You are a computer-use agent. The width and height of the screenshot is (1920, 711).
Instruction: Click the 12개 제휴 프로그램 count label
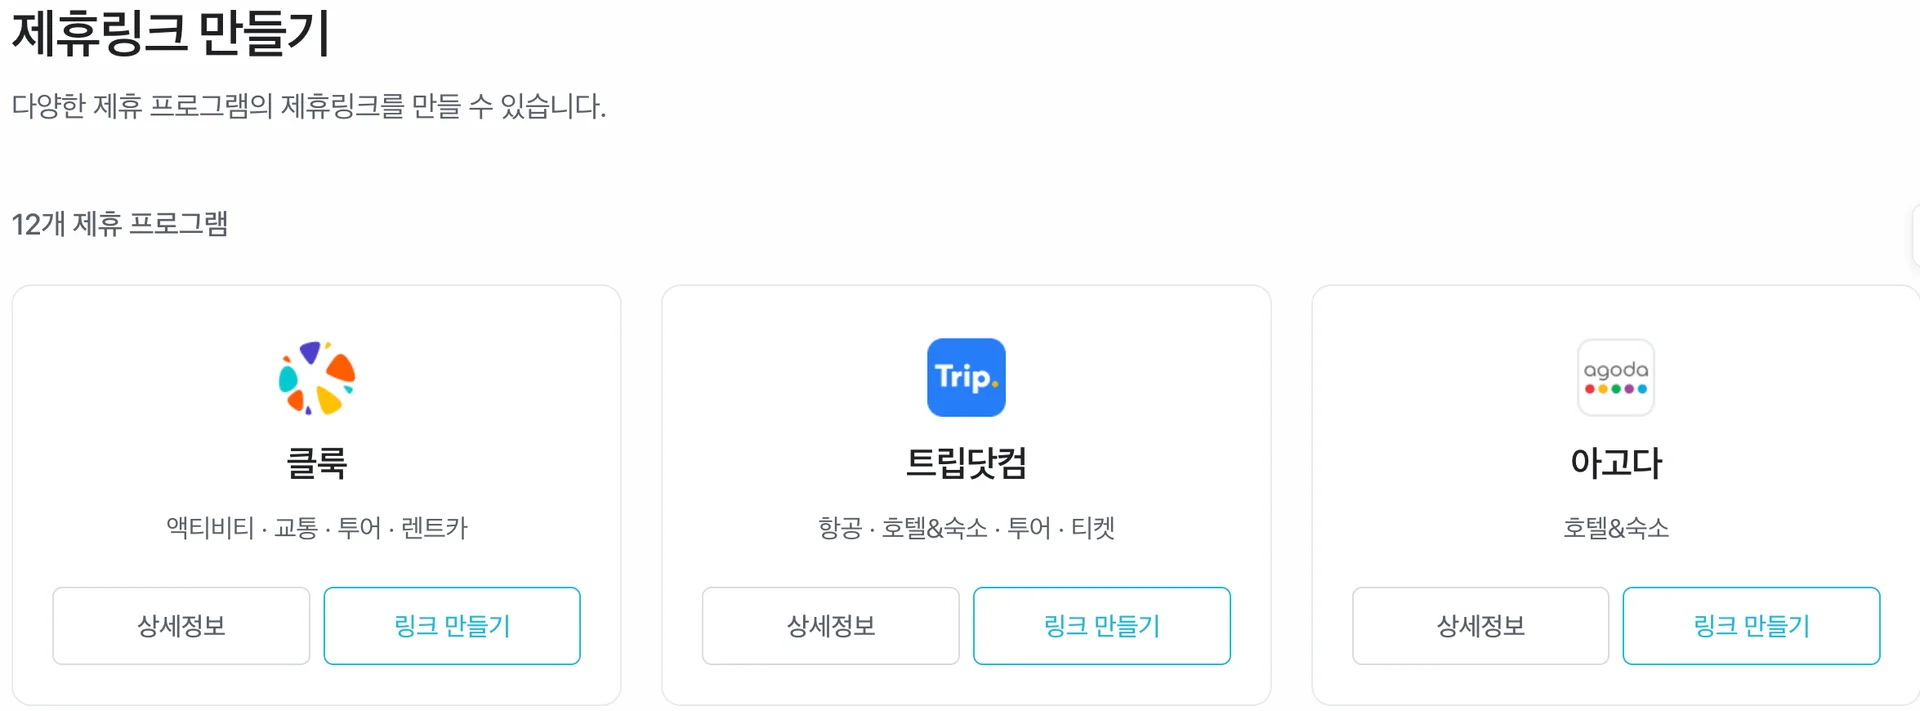point(118,225)
